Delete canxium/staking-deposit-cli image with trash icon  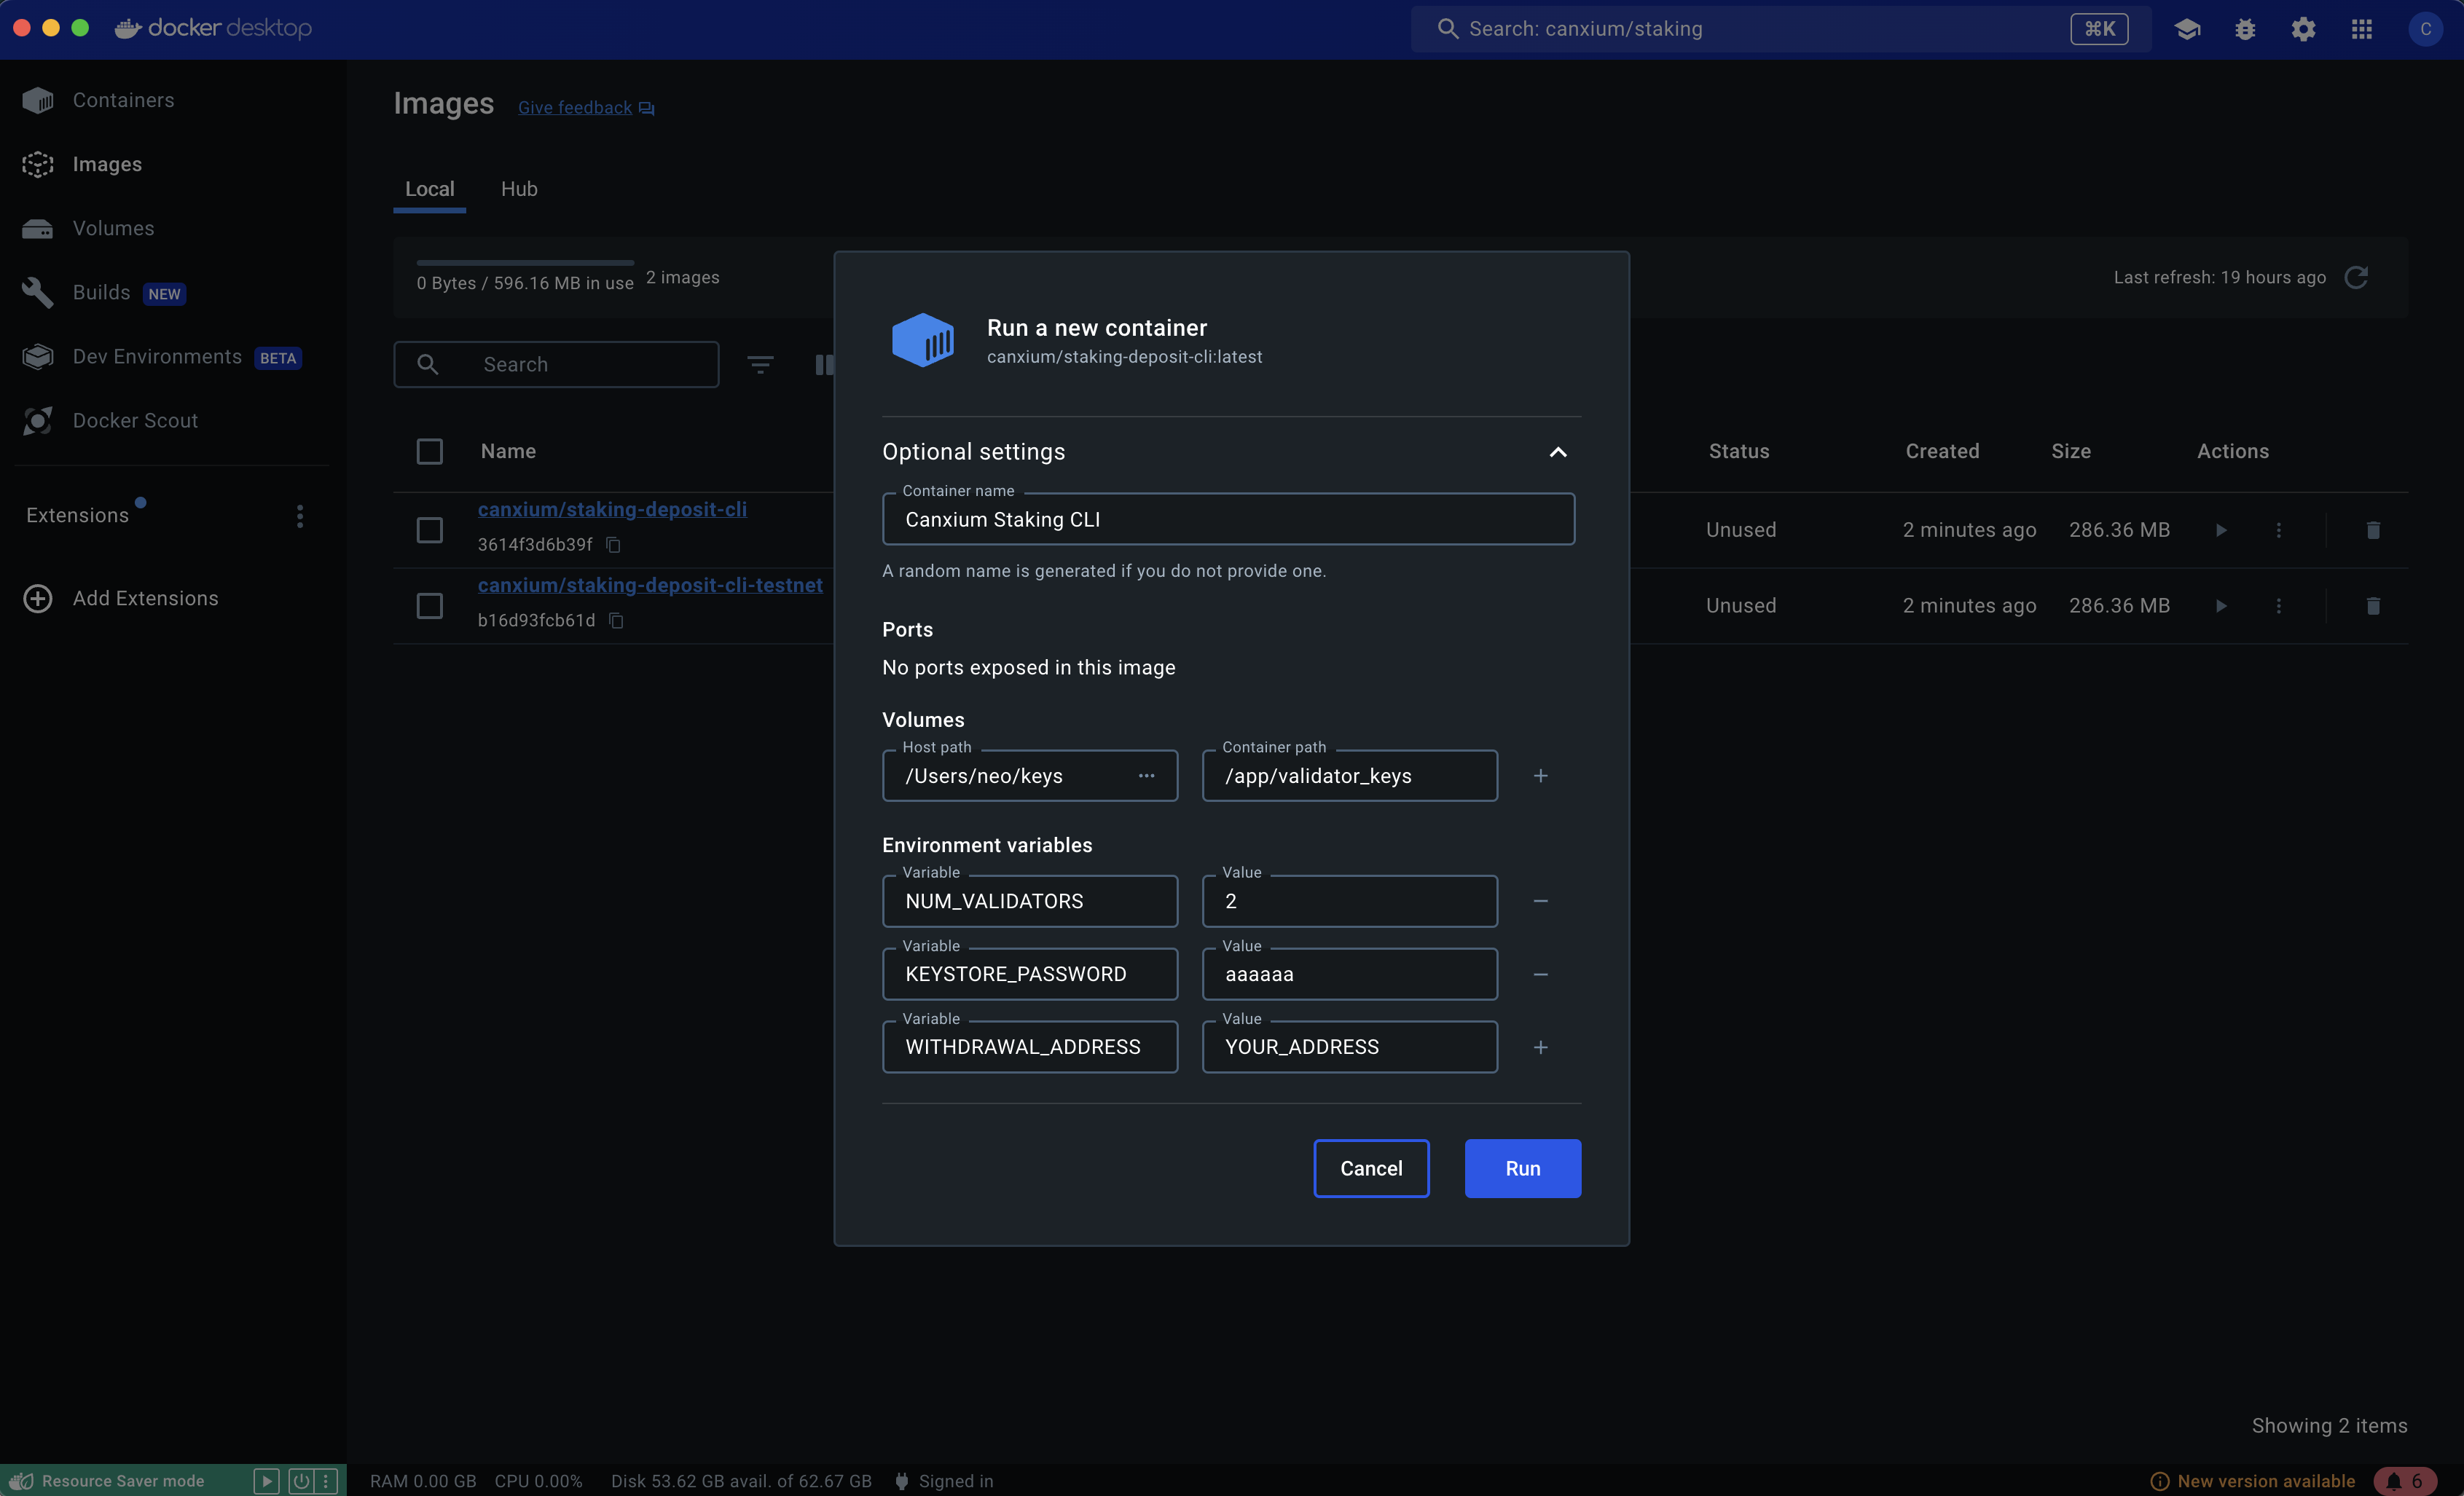pos(2372,530)
